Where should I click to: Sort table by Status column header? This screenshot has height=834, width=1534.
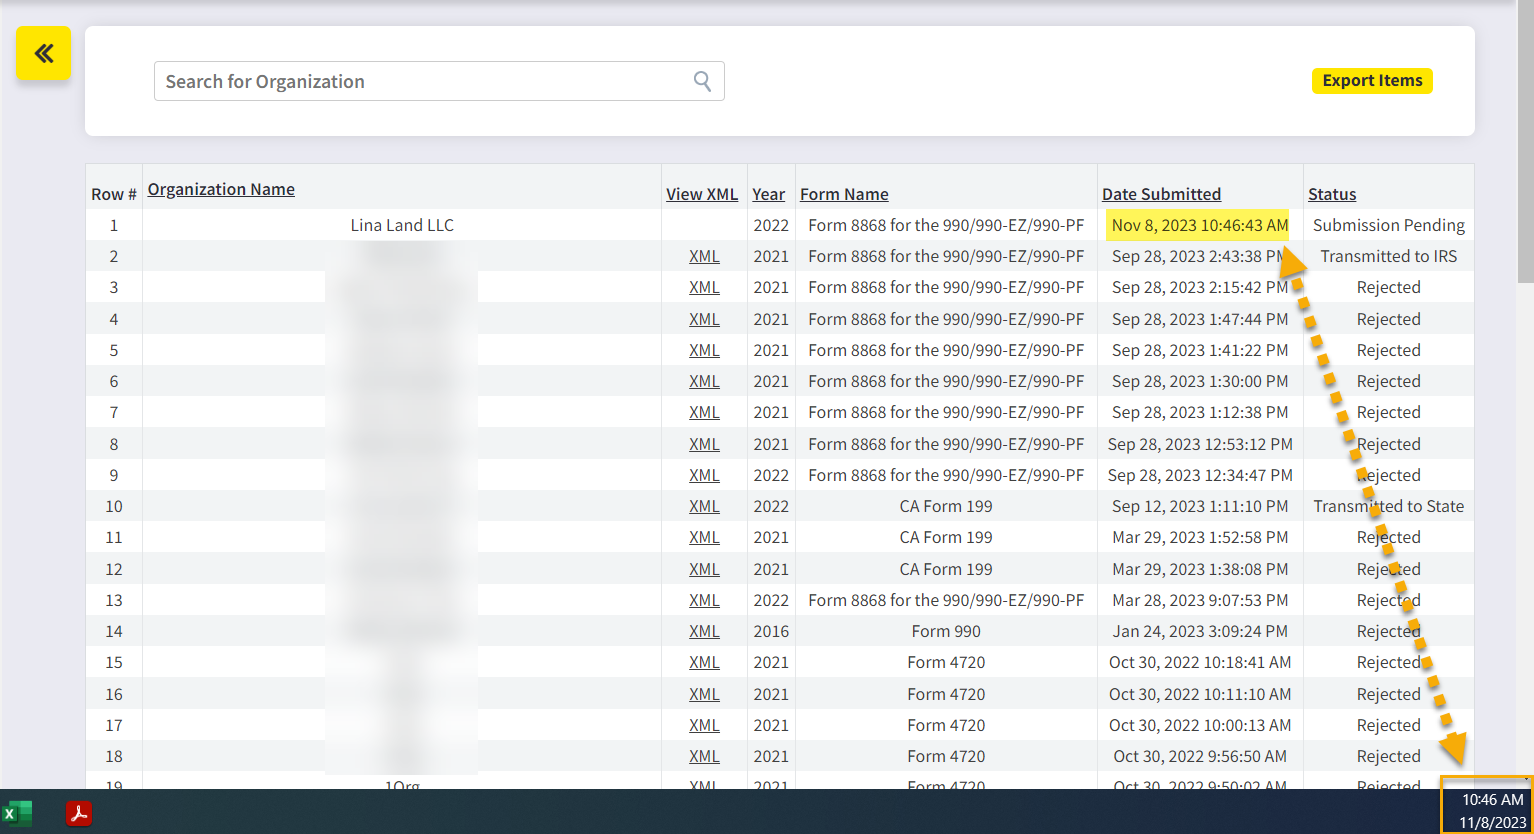[1332, 194]
